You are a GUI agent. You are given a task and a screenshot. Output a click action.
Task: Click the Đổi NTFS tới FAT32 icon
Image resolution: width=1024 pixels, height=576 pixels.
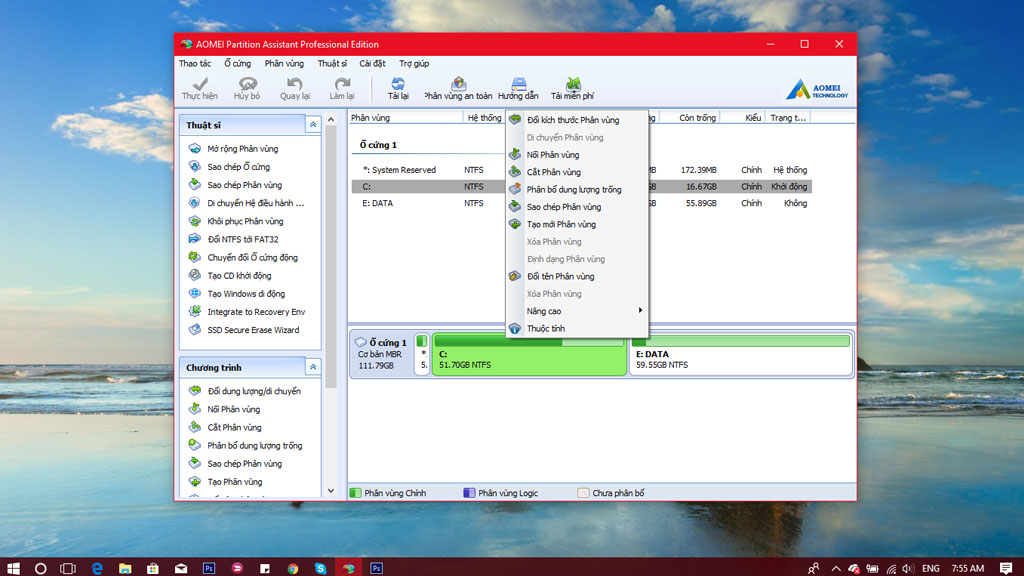coord(195,239)
